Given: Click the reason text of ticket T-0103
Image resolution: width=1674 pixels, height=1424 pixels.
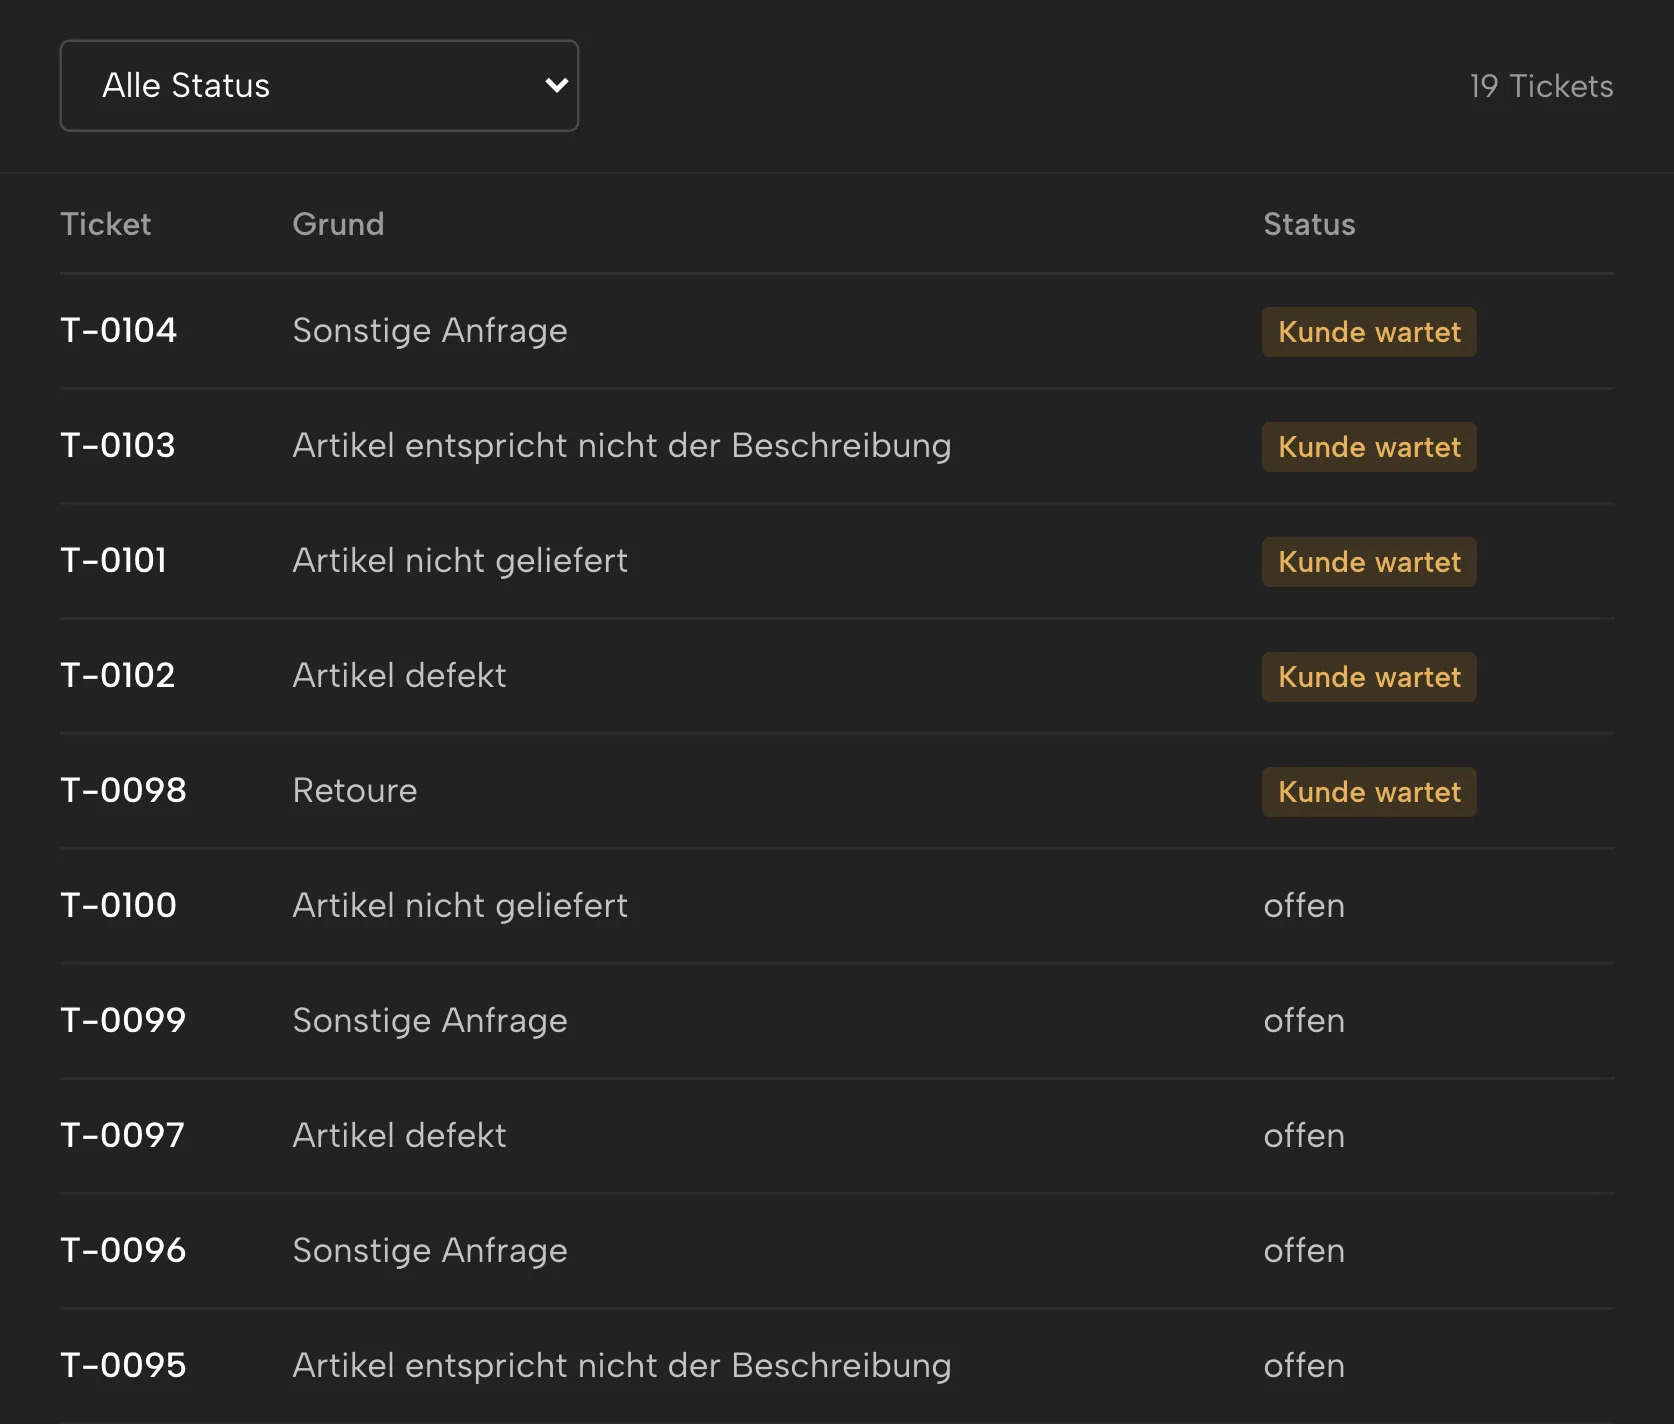Looking at the screenshot, I should pos(622,446).
